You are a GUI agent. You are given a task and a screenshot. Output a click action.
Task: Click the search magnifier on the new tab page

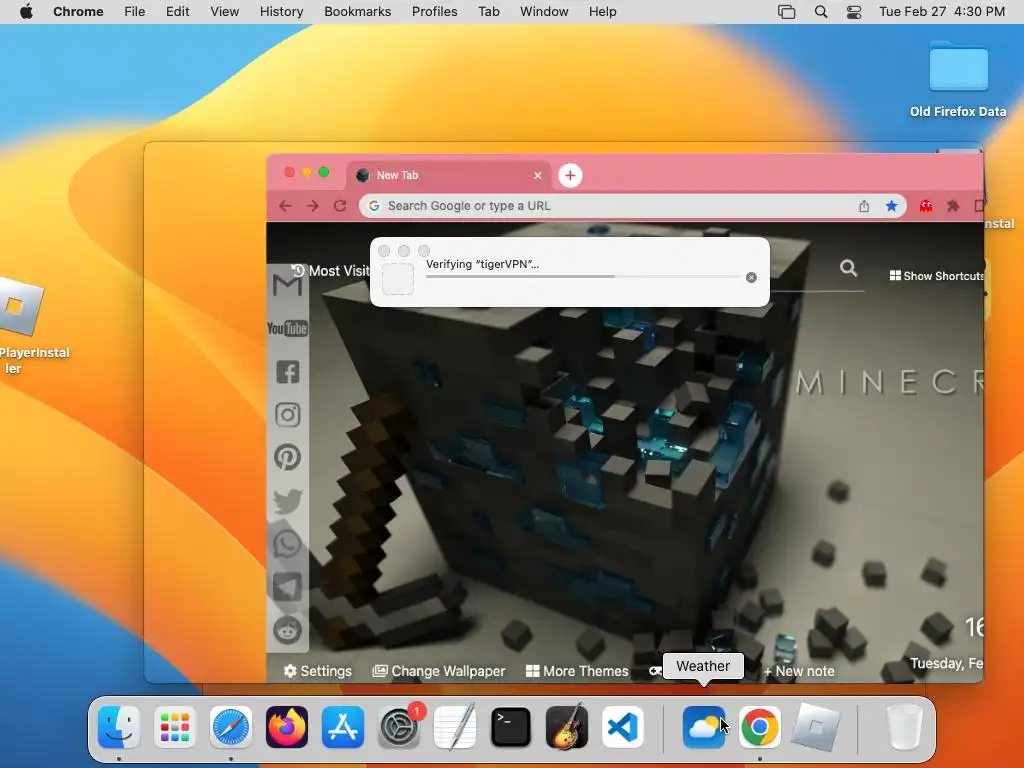[848, 268]
